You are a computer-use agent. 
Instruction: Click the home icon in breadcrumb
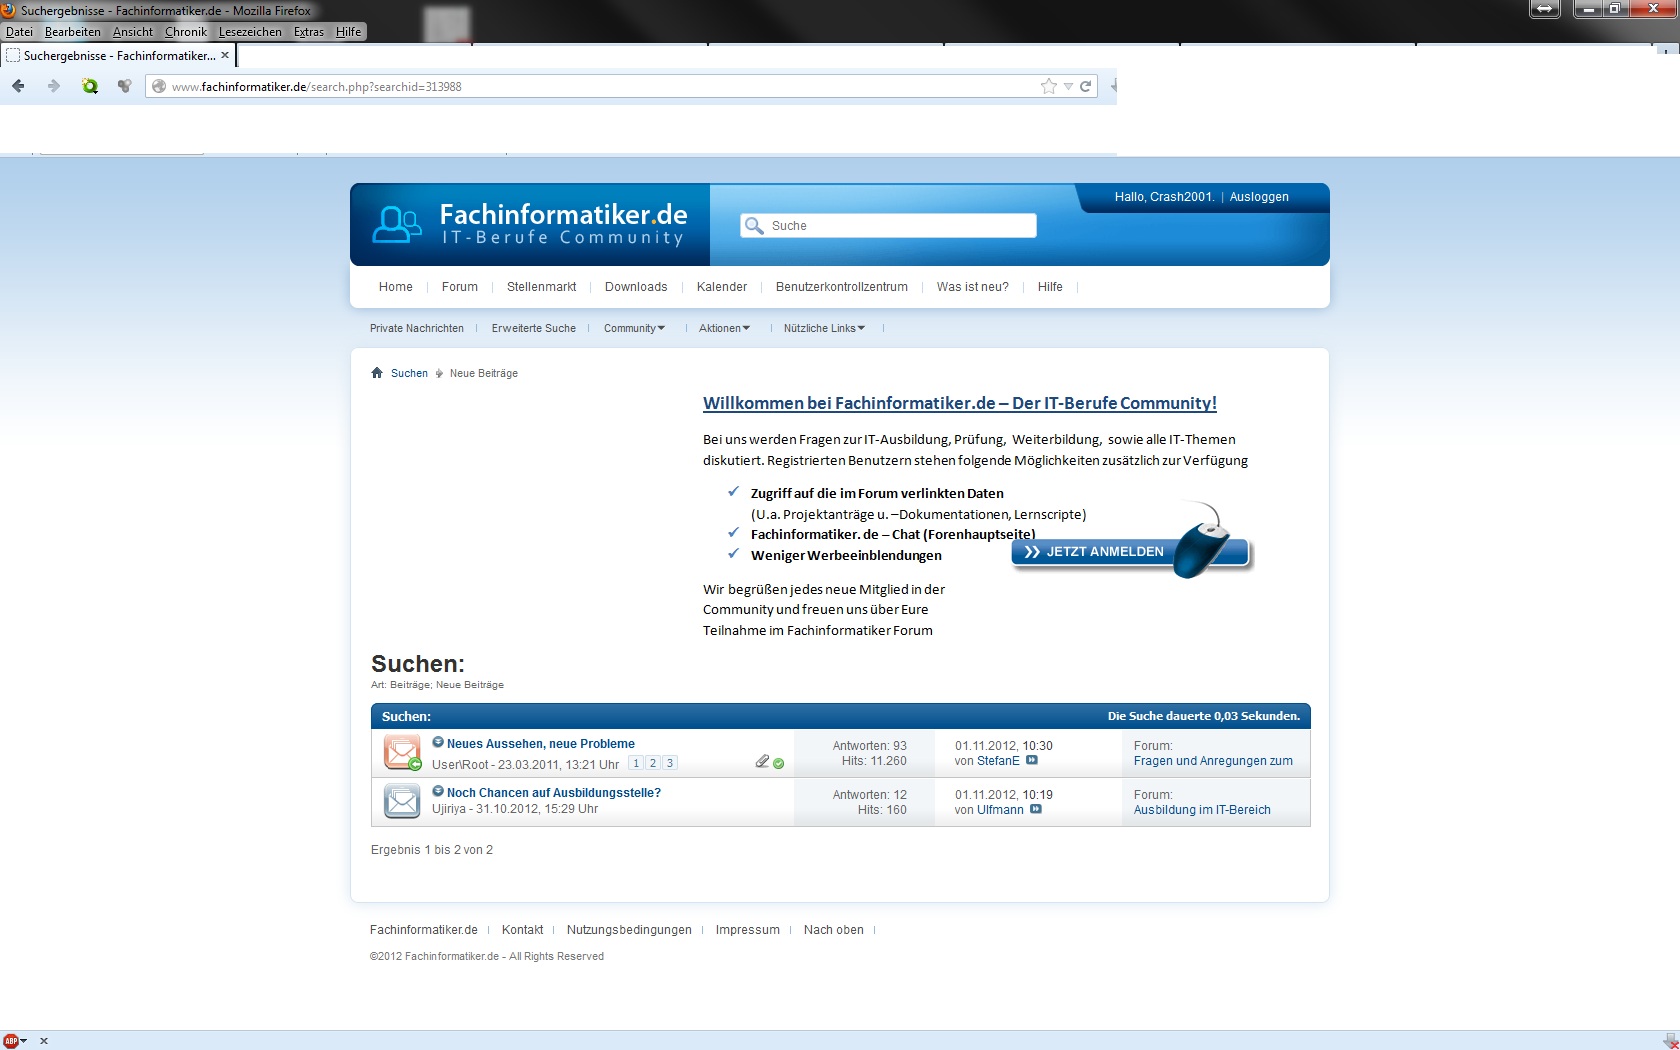coord(377,373)
